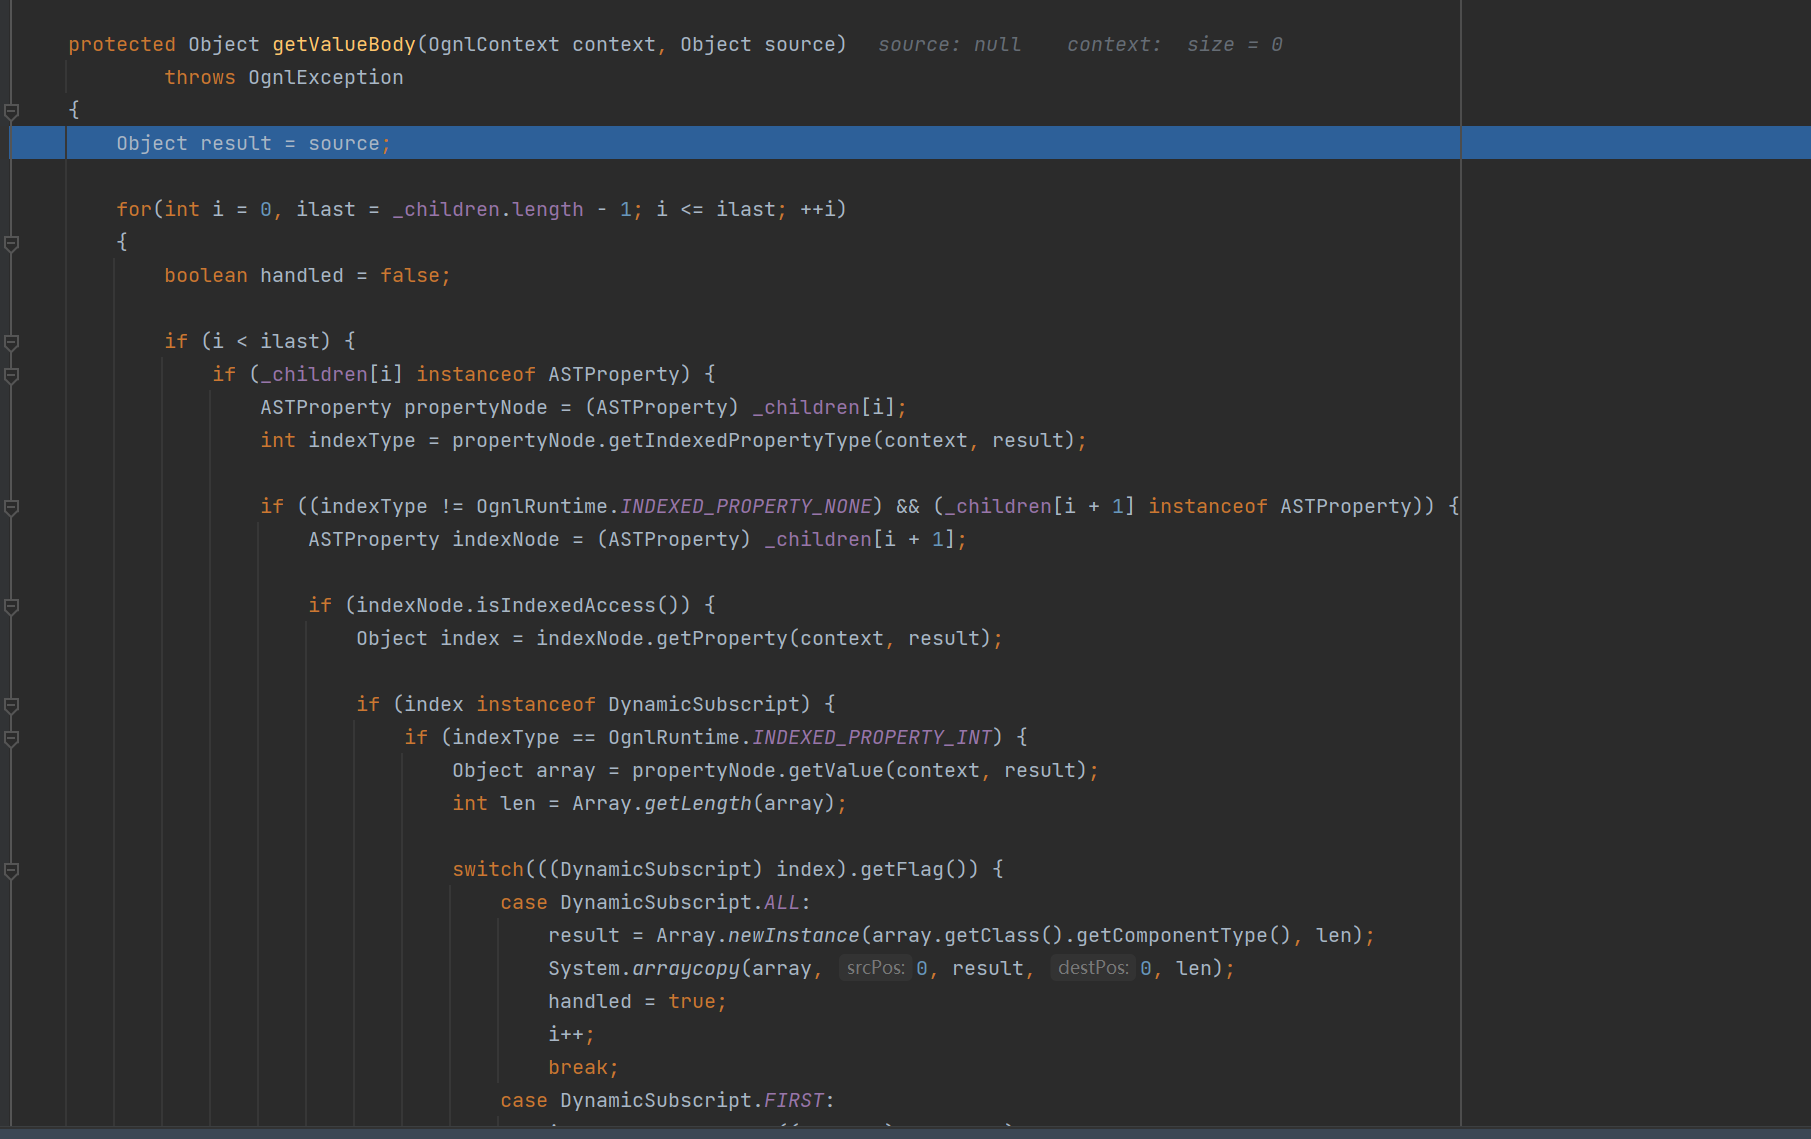Click the 'srcPos:' parameter hint

pos(875,968)
